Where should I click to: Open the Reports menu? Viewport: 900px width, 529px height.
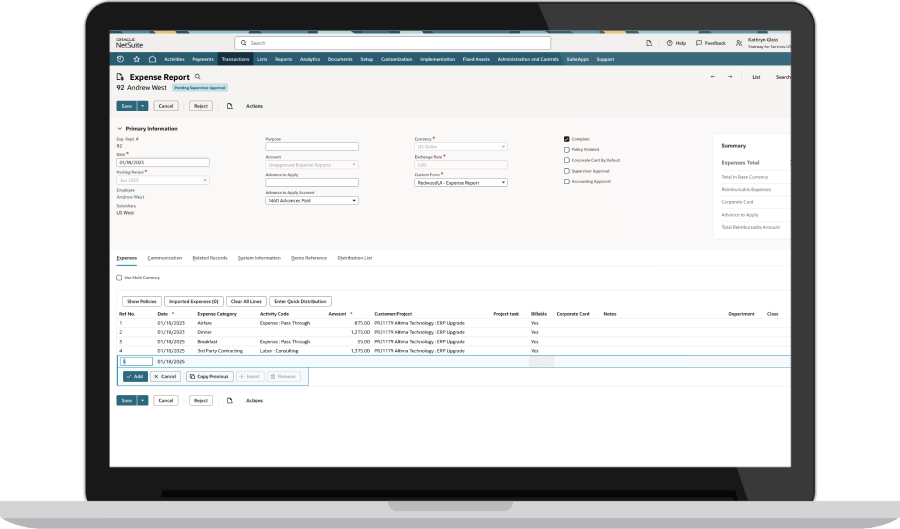(x=284, y=59)
